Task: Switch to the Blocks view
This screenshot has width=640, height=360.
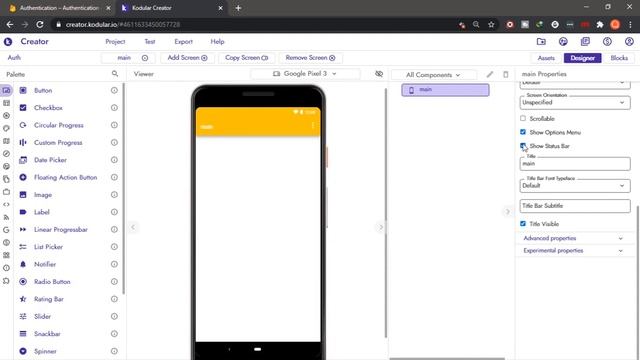Action: pos(619,58)
